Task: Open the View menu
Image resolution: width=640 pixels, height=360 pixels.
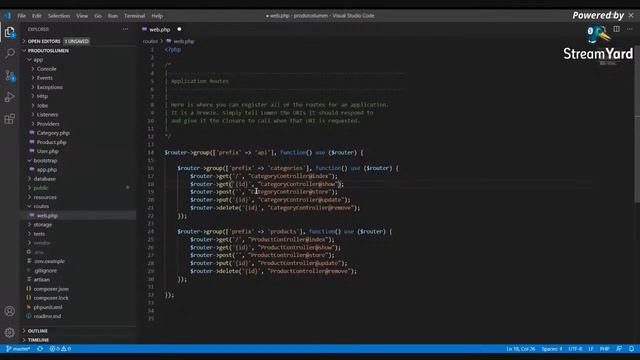Action: [82, 16]
